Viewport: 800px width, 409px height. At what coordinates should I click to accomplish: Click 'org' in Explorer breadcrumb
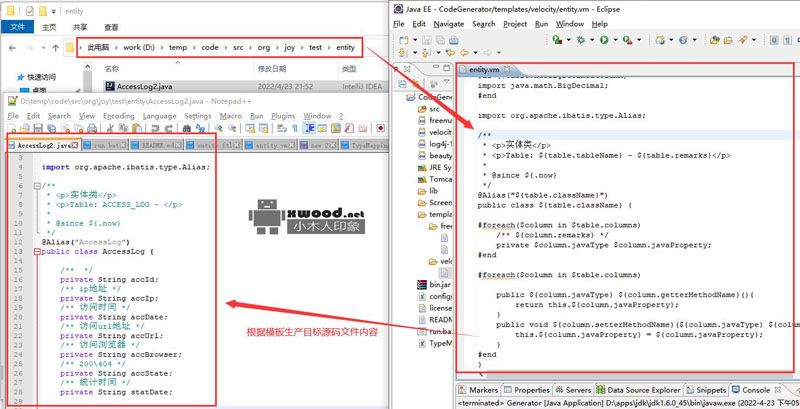[x=264, y=47]
